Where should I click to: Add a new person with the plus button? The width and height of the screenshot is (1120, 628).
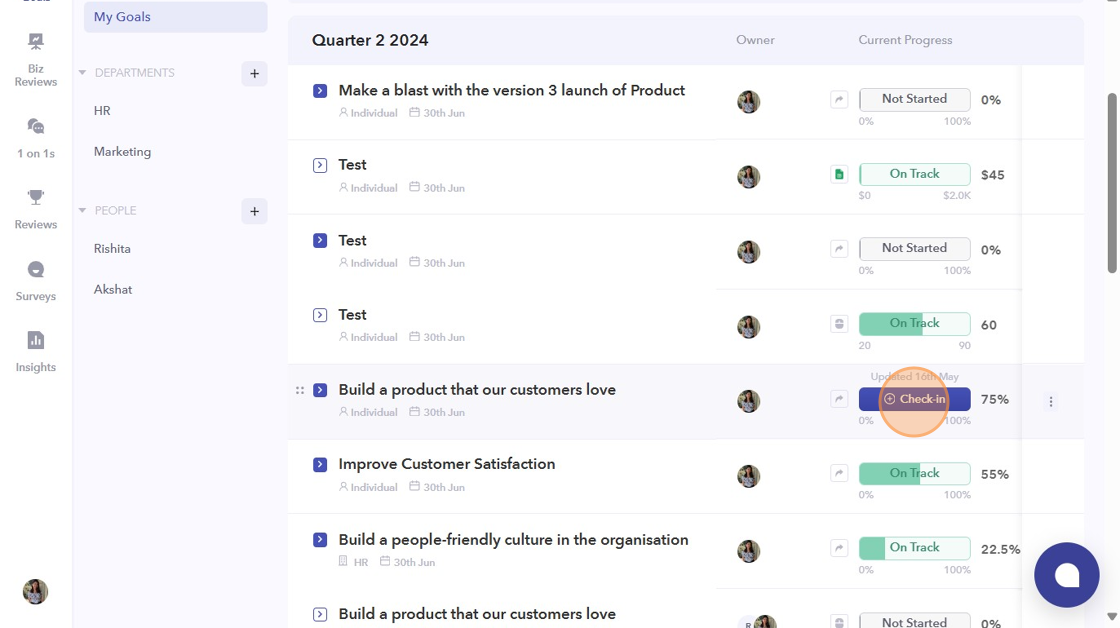(x=254, y=211)
